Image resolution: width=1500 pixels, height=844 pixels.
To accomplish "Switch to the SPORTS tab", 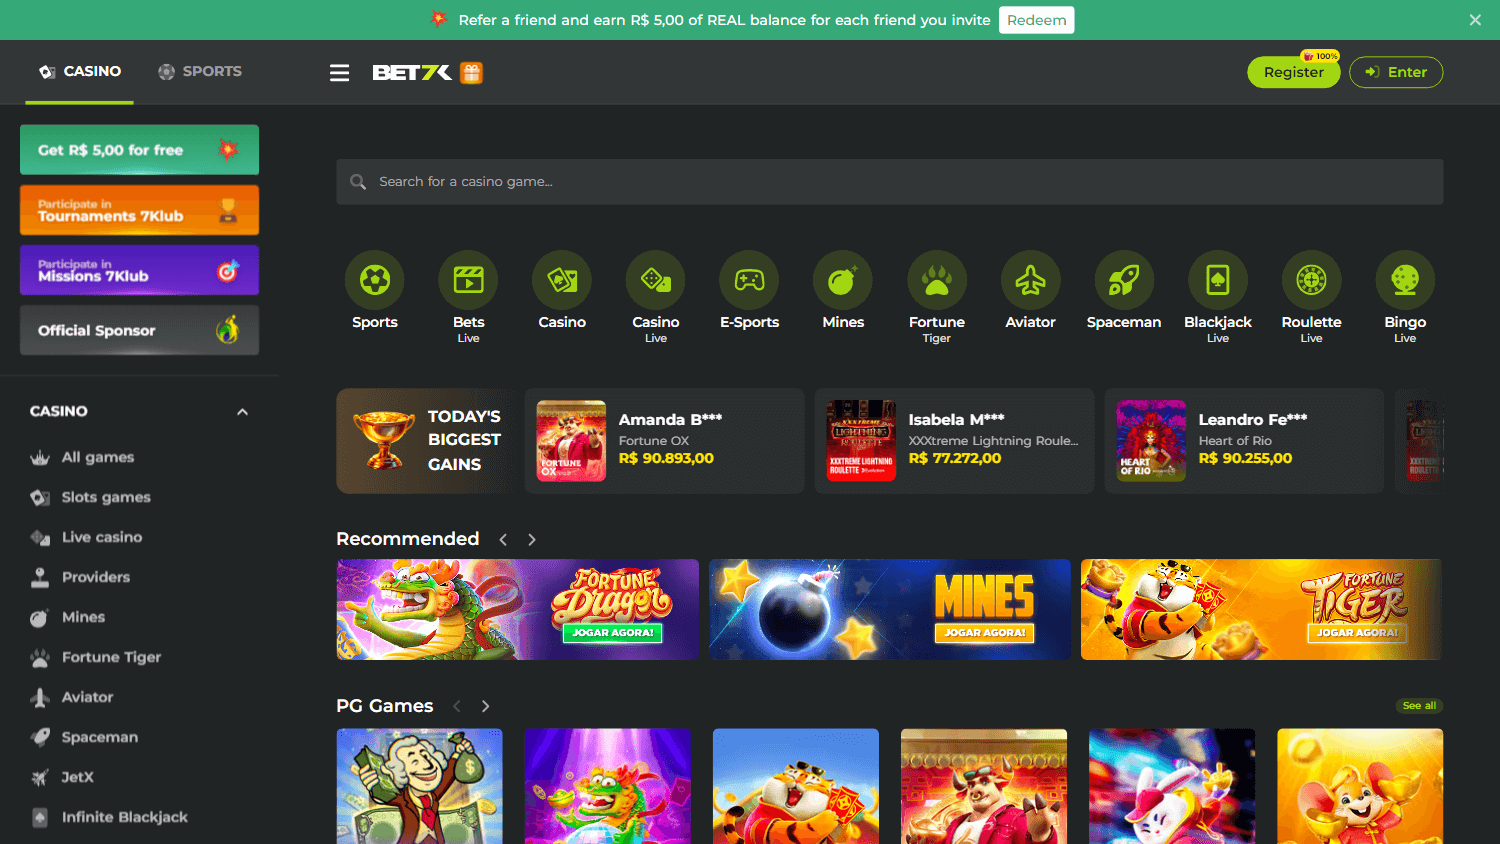I will [x=200, y=72].
